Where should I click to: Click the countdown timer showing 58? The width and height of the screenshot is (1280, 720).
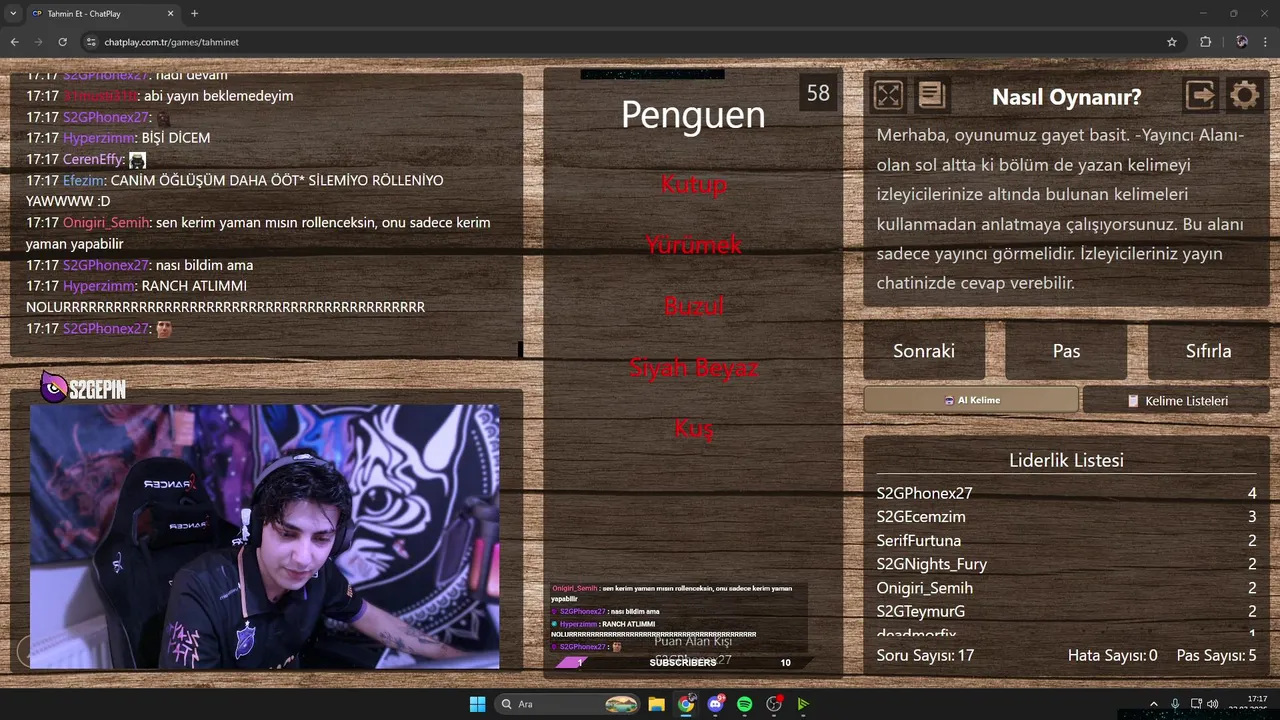pos(818,93)
